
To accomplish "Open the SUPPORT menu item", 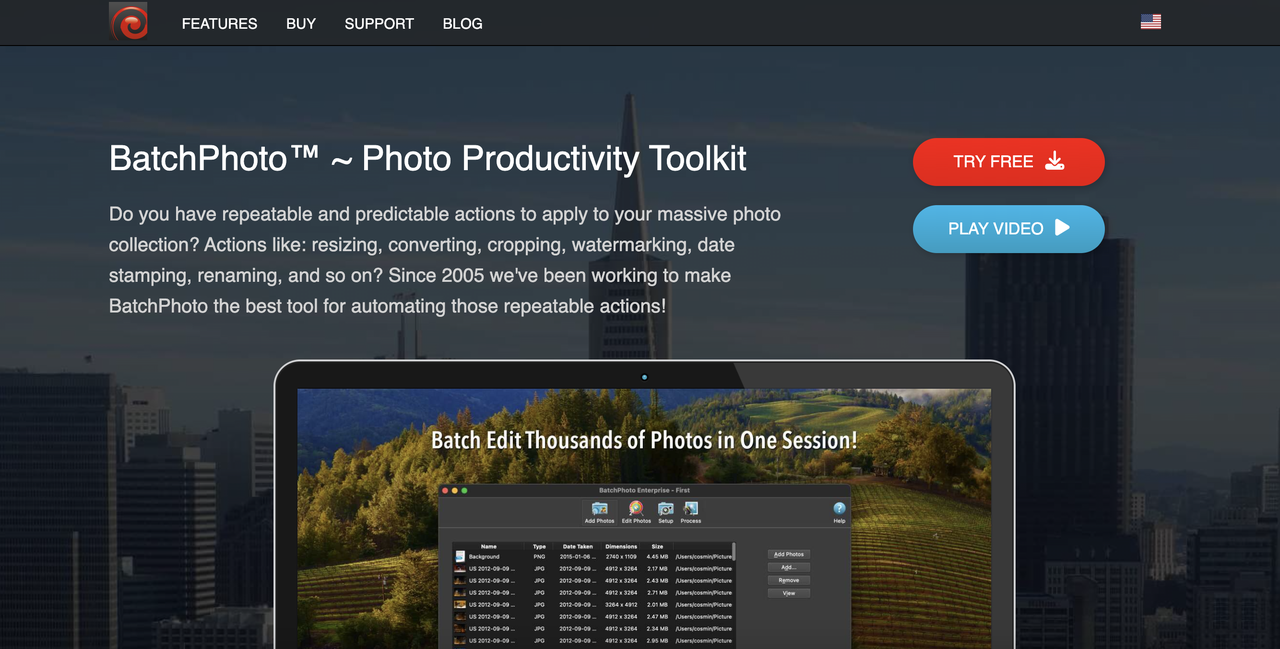I will point(379,23).
